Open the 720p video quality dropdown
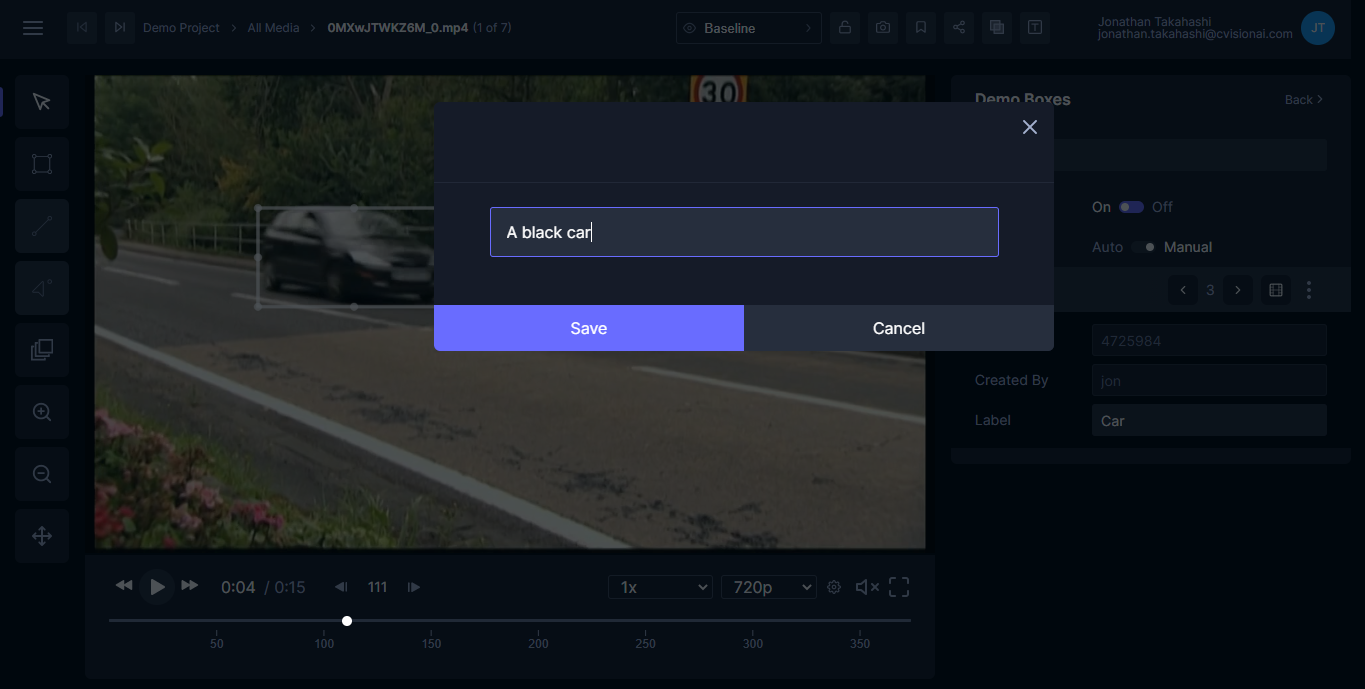Viewport: 1365px width, 689px height. pyautogui.click(x=769, y=587)
